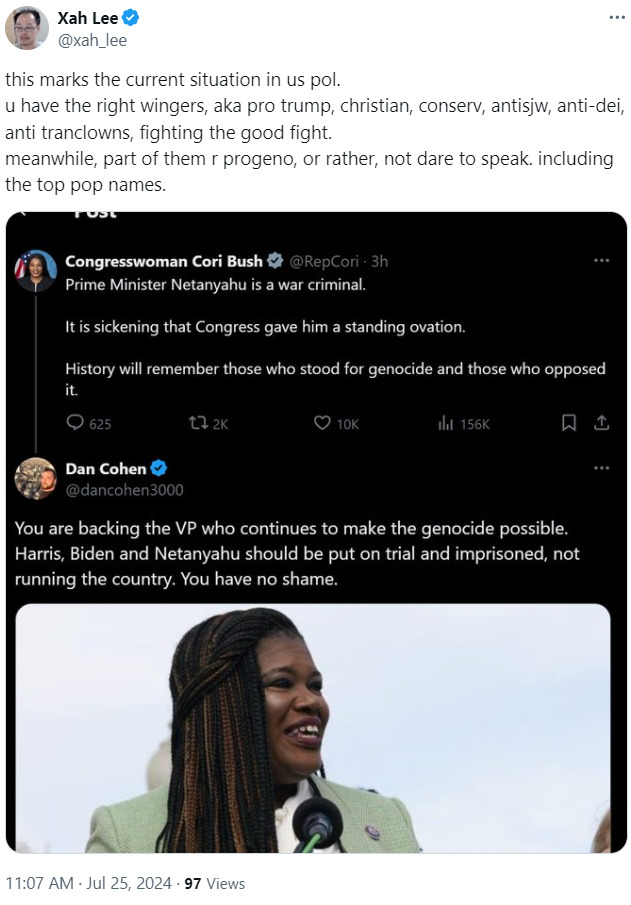Click Dan Cohen's profile avatar
This screenshot has width=631, height=905.
(x=35, y=478)
